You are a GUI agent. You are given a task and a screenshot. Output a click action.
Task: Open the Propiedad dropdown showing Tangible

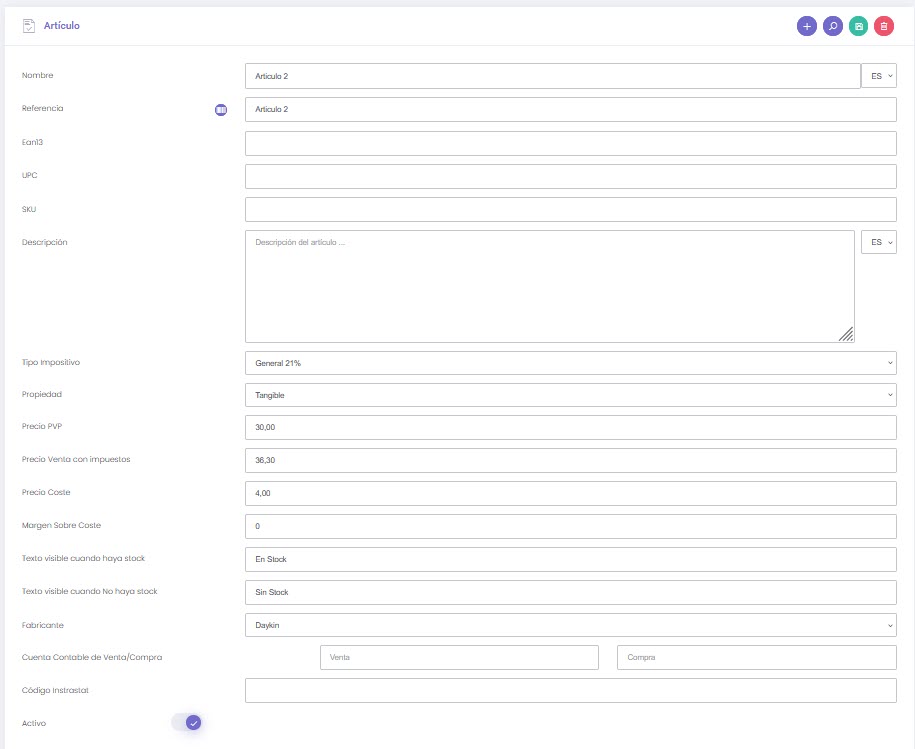tap(570, 395)
